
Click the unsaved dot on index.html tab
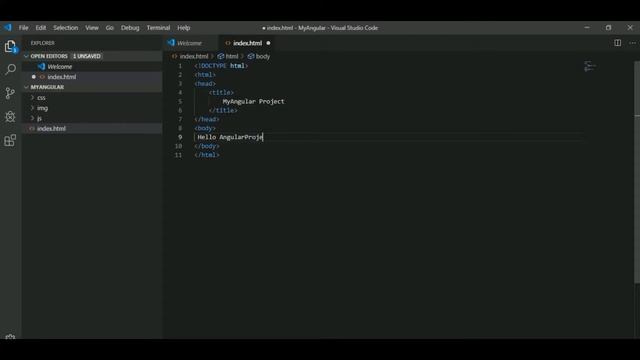[268, 43]
